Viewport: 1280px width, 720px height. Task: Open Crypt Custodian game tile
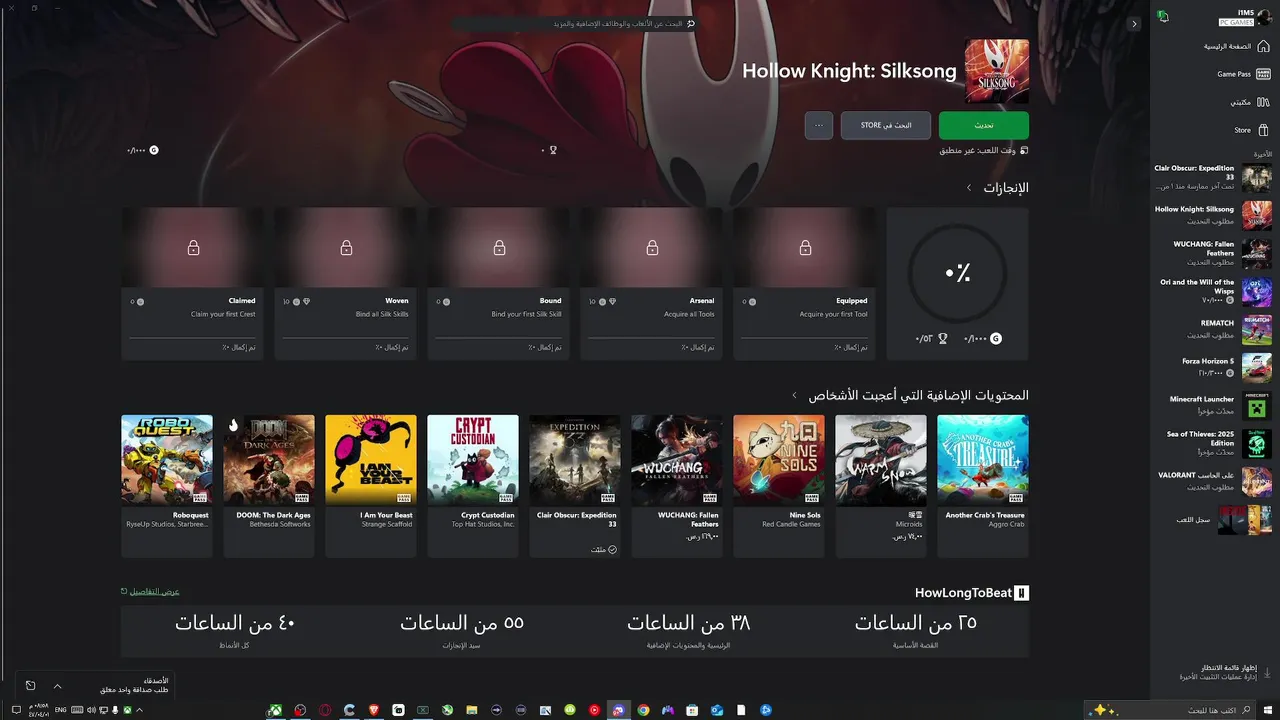tap(473, 485)
